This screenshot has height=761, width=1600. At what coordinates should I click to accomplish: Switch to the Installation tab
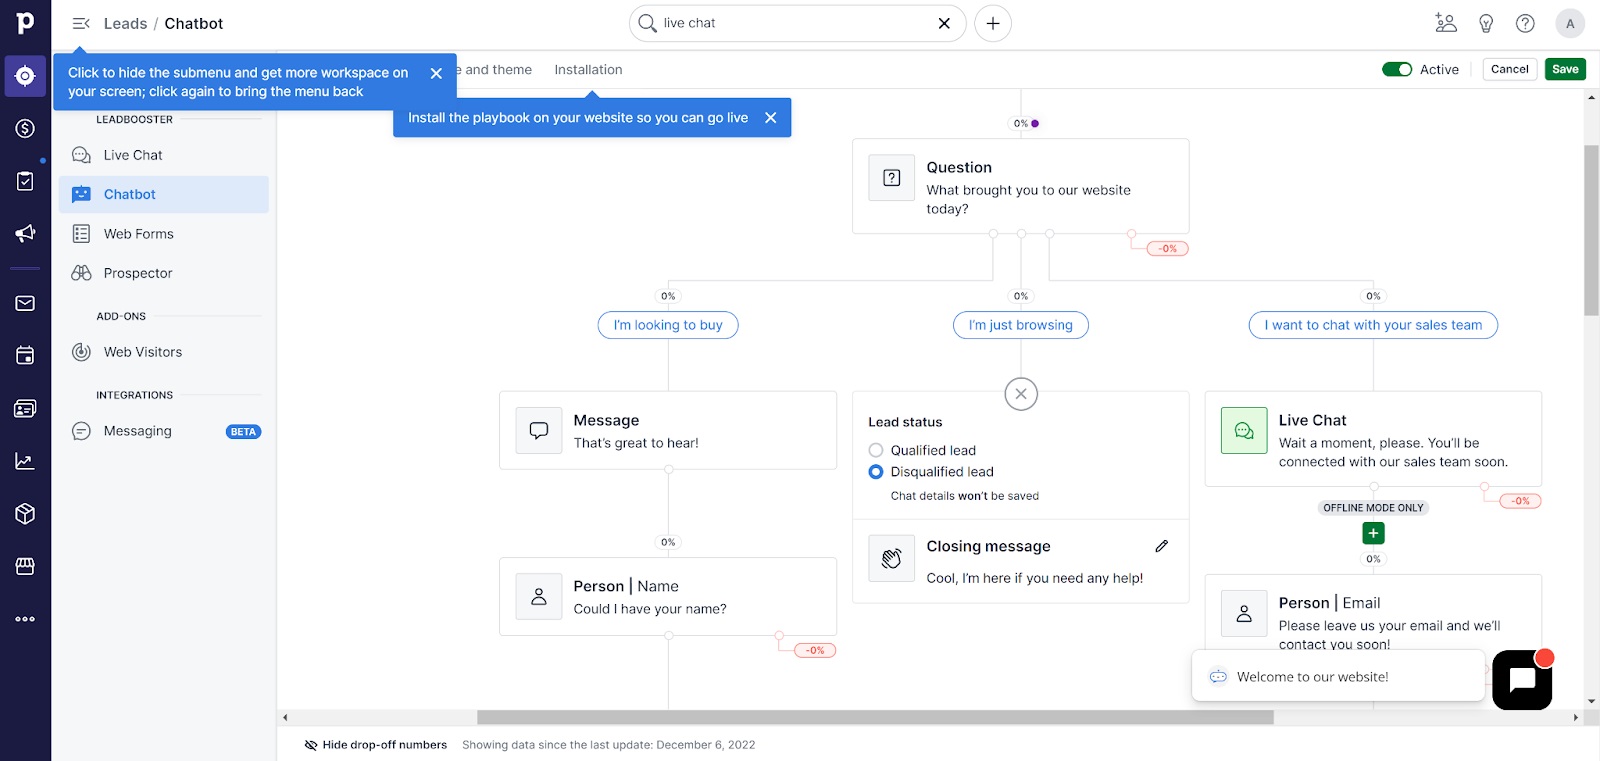tap(588, 70)
